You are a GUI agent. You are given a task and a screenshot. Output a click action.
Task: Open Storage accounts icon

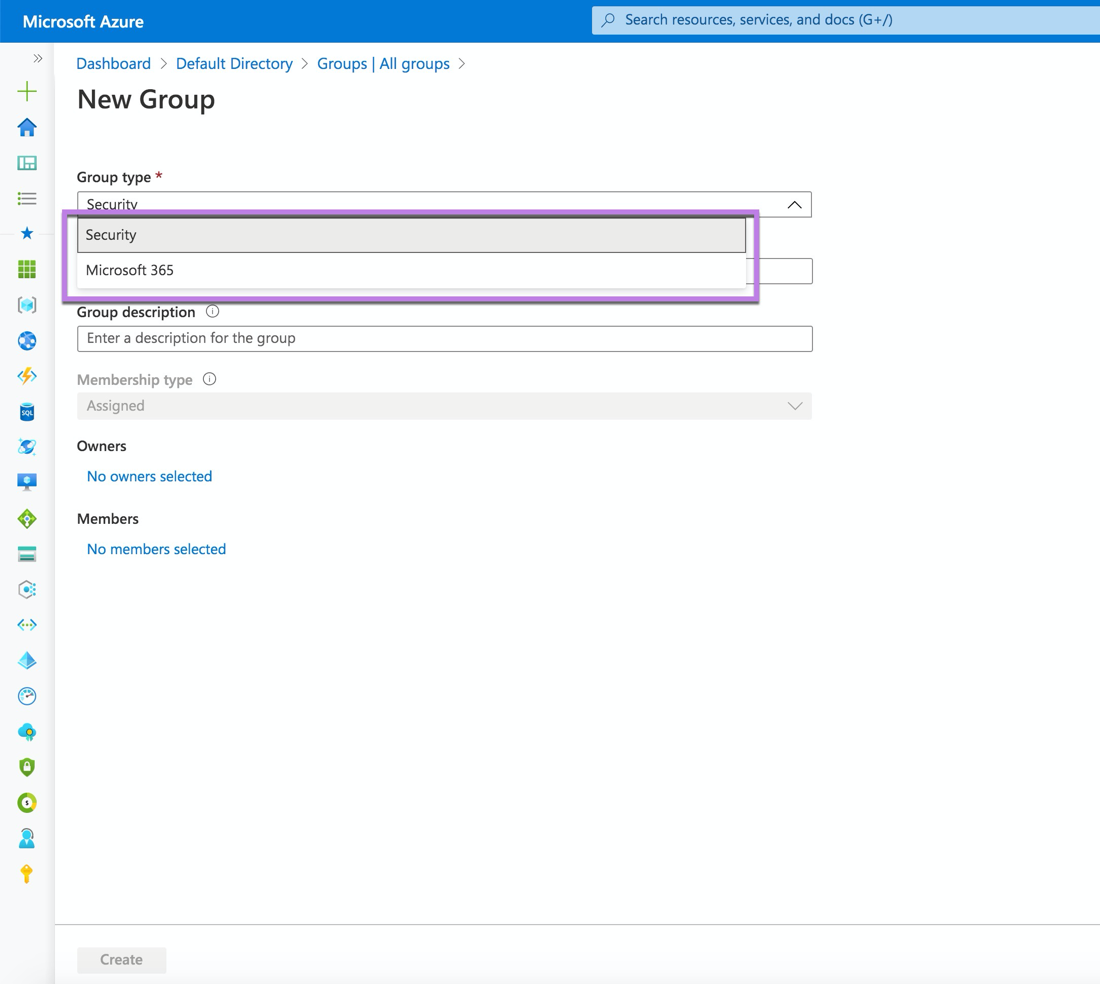[27, 555]
